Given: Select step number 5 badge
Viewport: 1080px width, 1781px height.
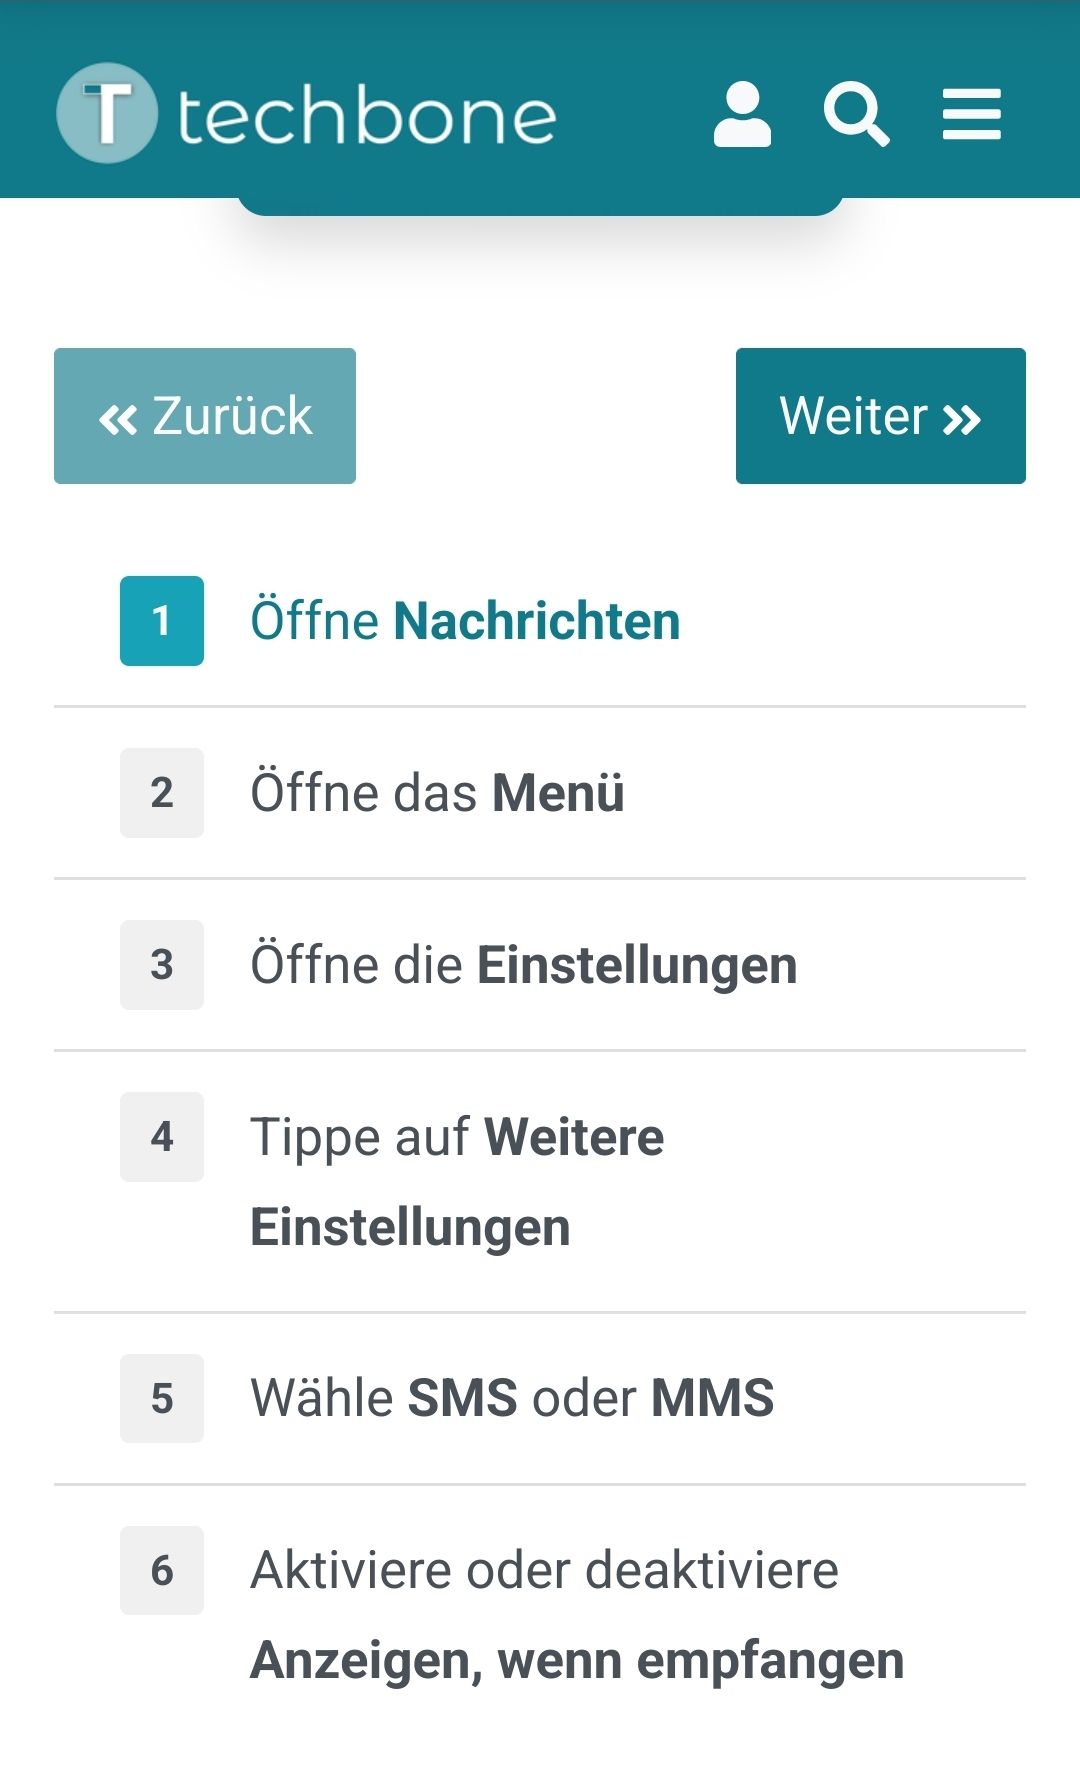Looking at the screenshot, I should [x=162, y=1399].
